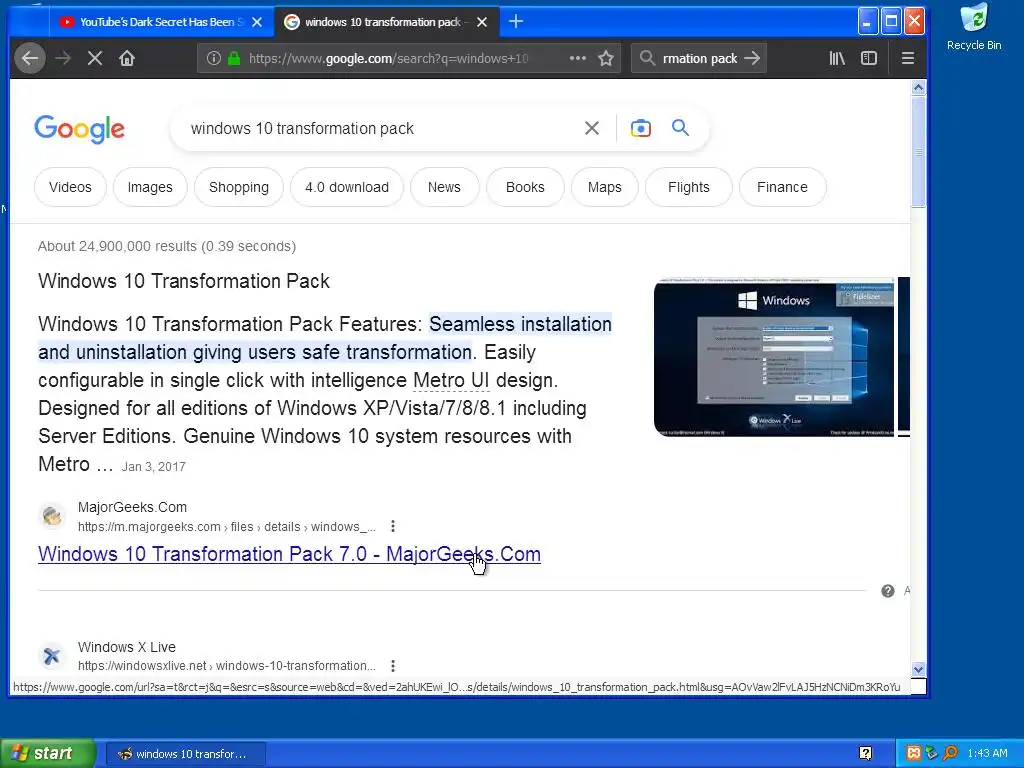Filter results by News
Viewport: 1024px width, 768px height.
444,187
